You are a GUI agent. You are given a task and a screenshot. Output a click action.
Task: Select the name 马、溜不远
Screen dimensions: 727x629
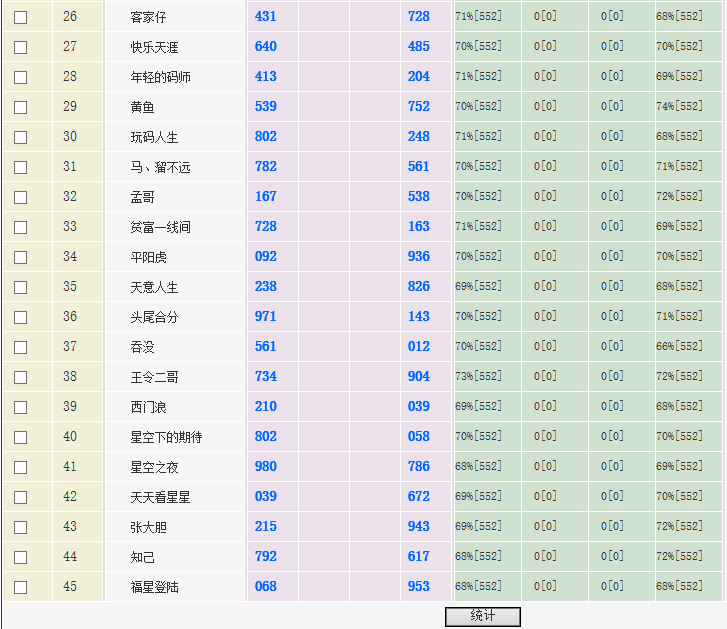[160, 167]
